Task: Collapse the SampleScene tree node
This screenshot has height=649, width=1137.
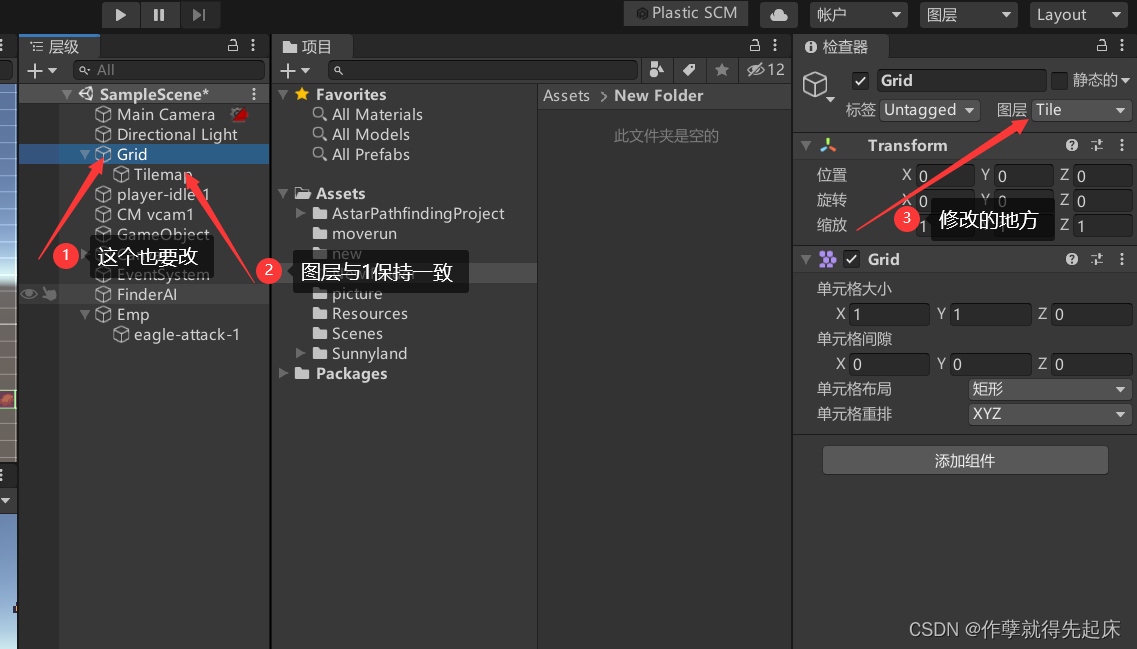Action: click(67, 94)
